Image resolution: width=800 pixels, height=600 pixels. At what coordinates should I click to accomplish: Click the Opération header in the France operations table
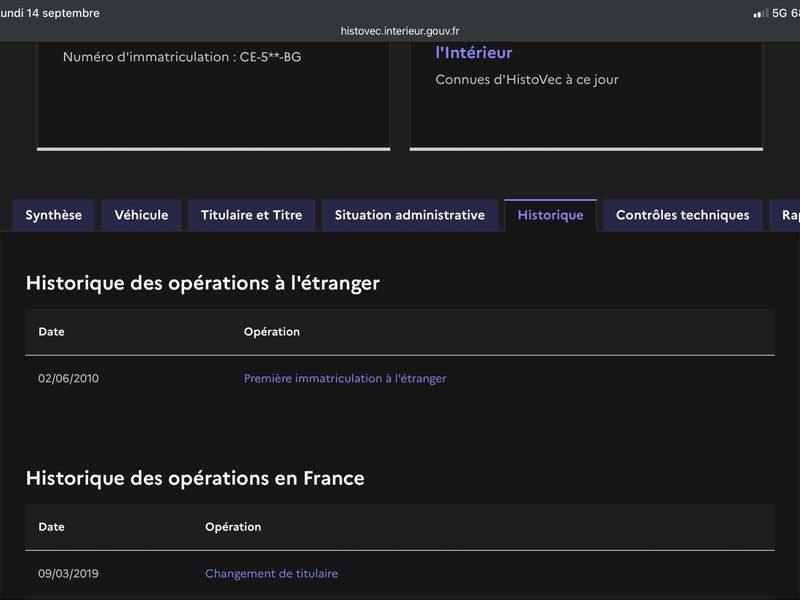point(233,527)
